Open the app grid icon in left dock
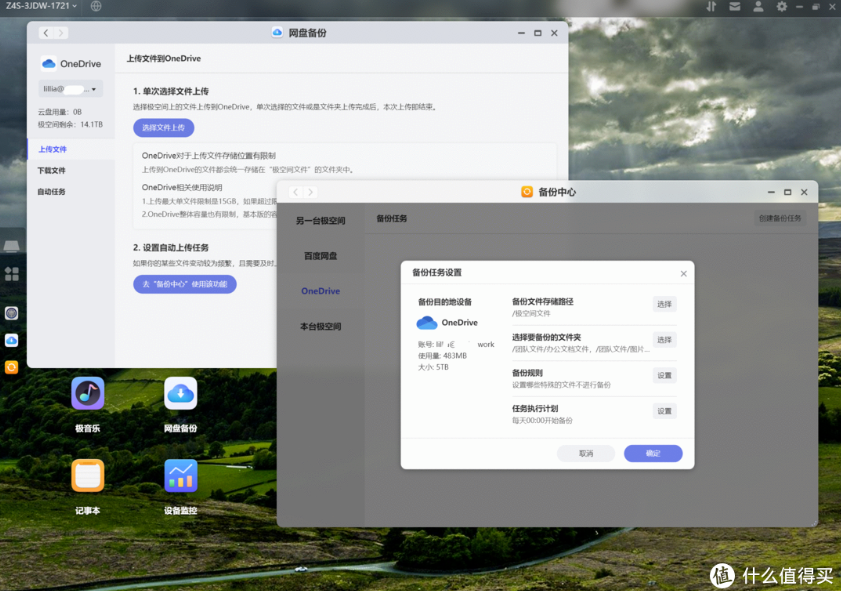The width and height of the screenshot is (841, 591). tap(11, 274)
